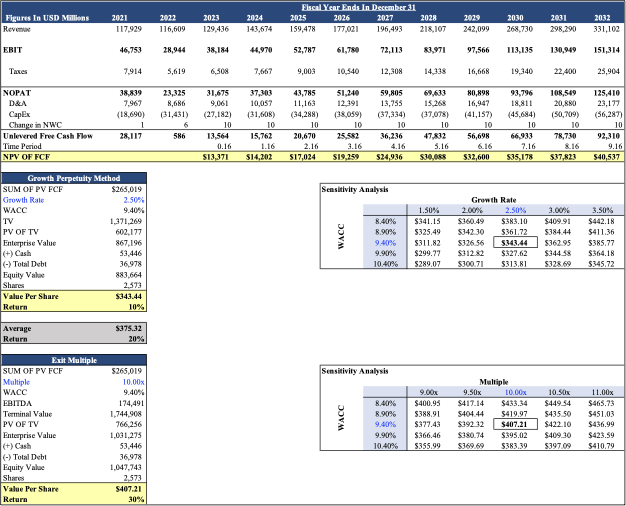Select the 2026 year column header

click(x=341, y=18)
